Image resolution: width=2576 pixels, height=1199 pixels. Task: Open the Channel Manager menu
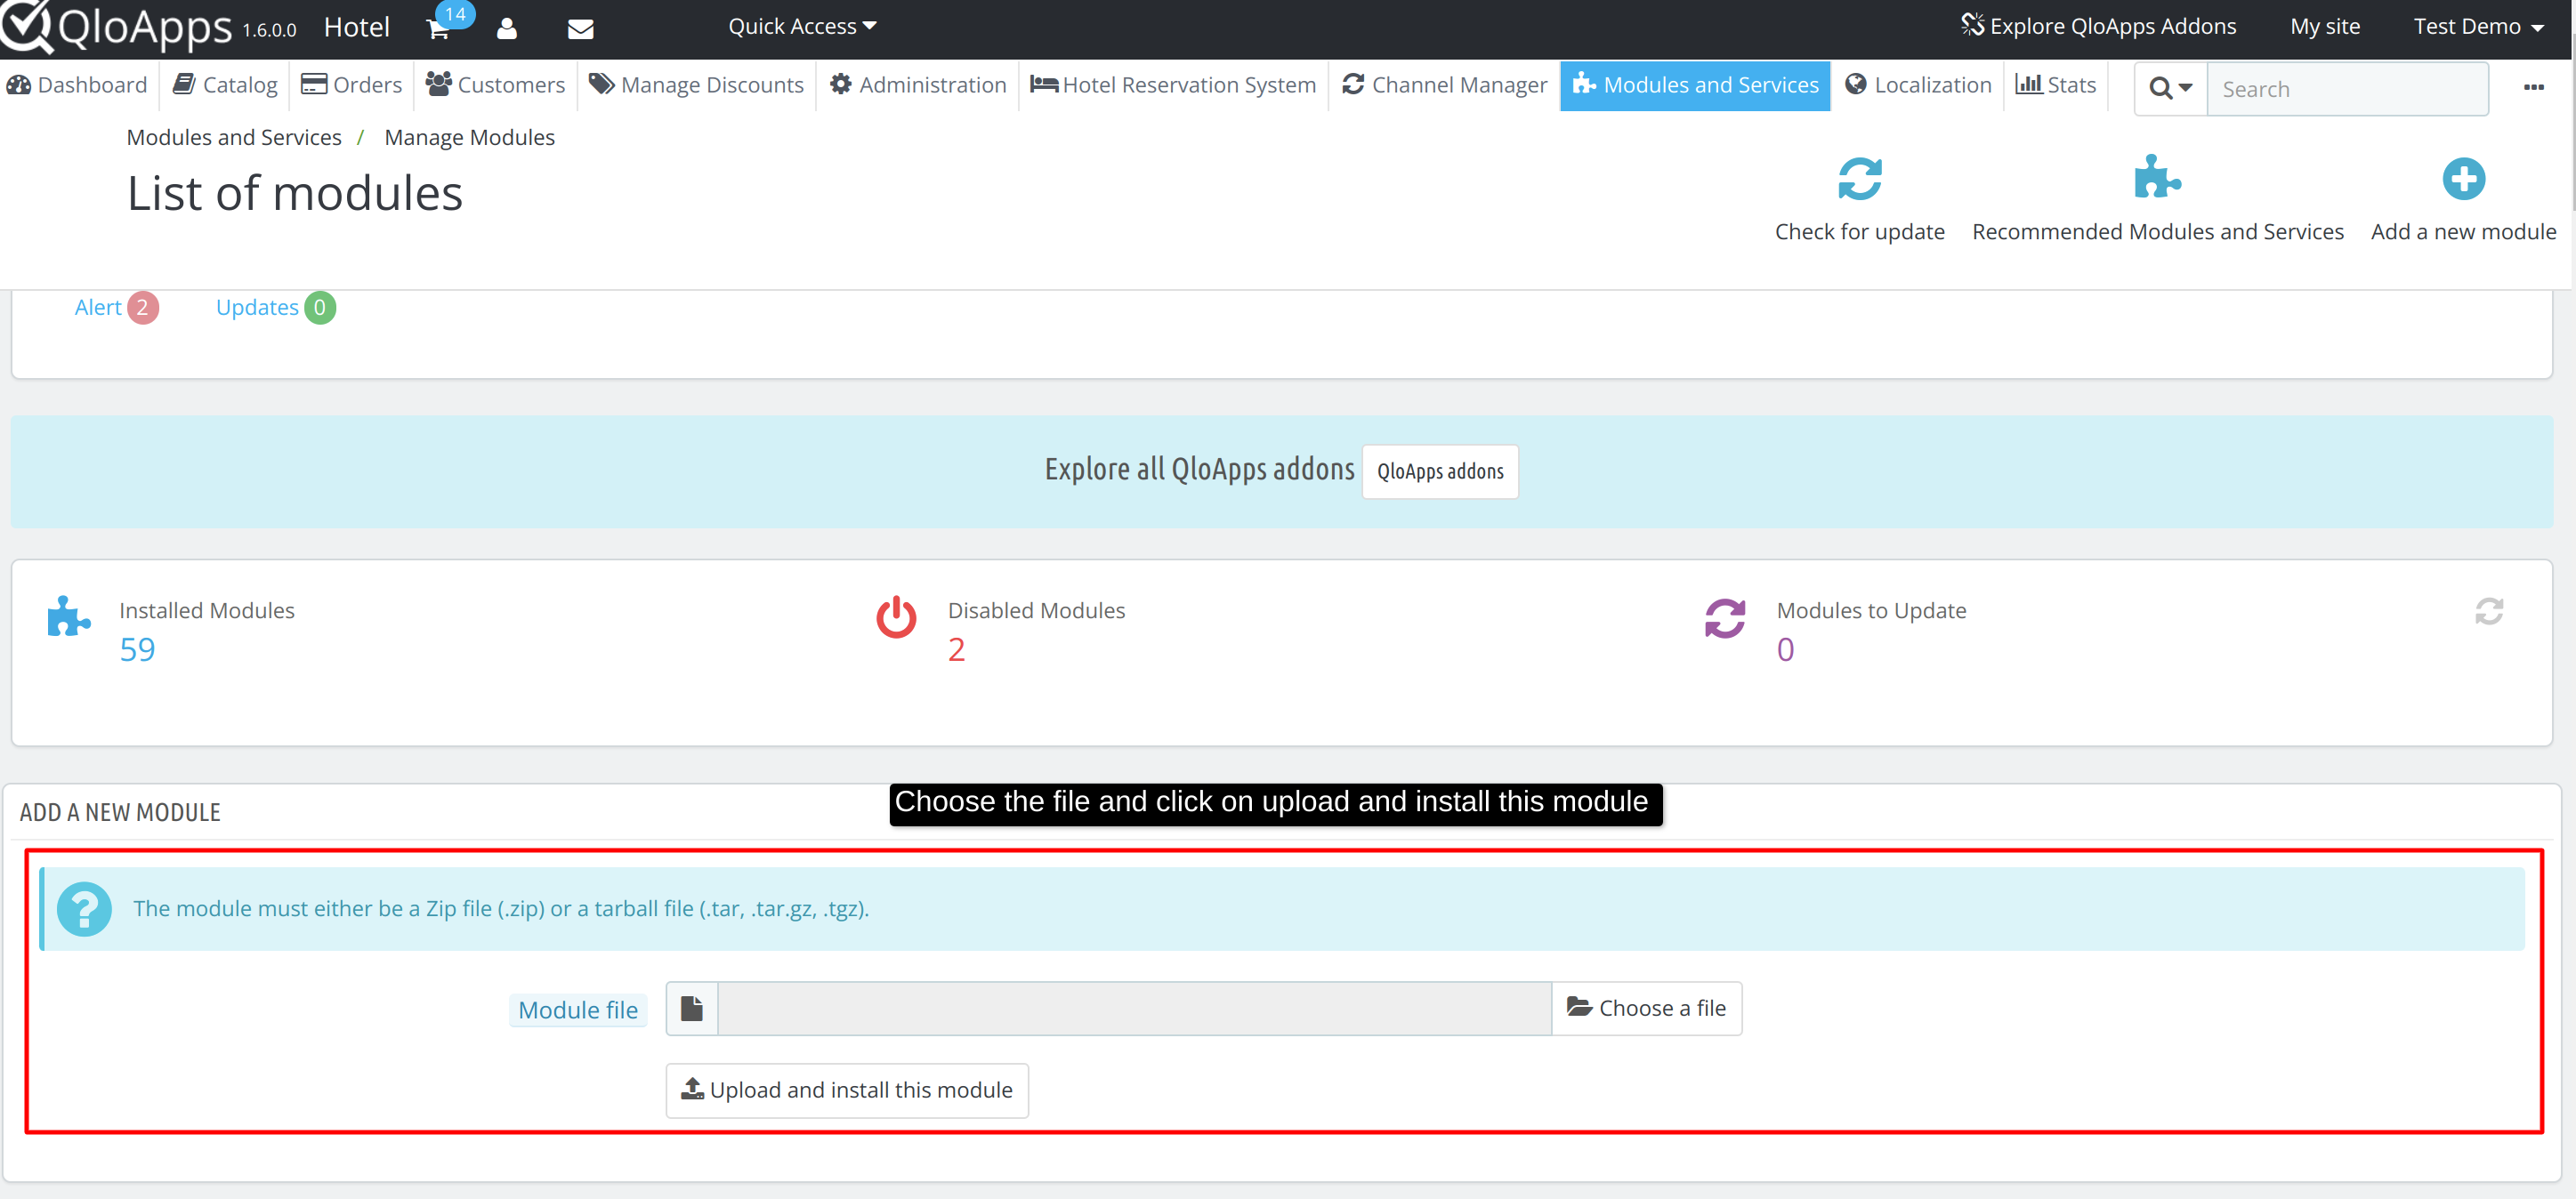(1445, 85)
